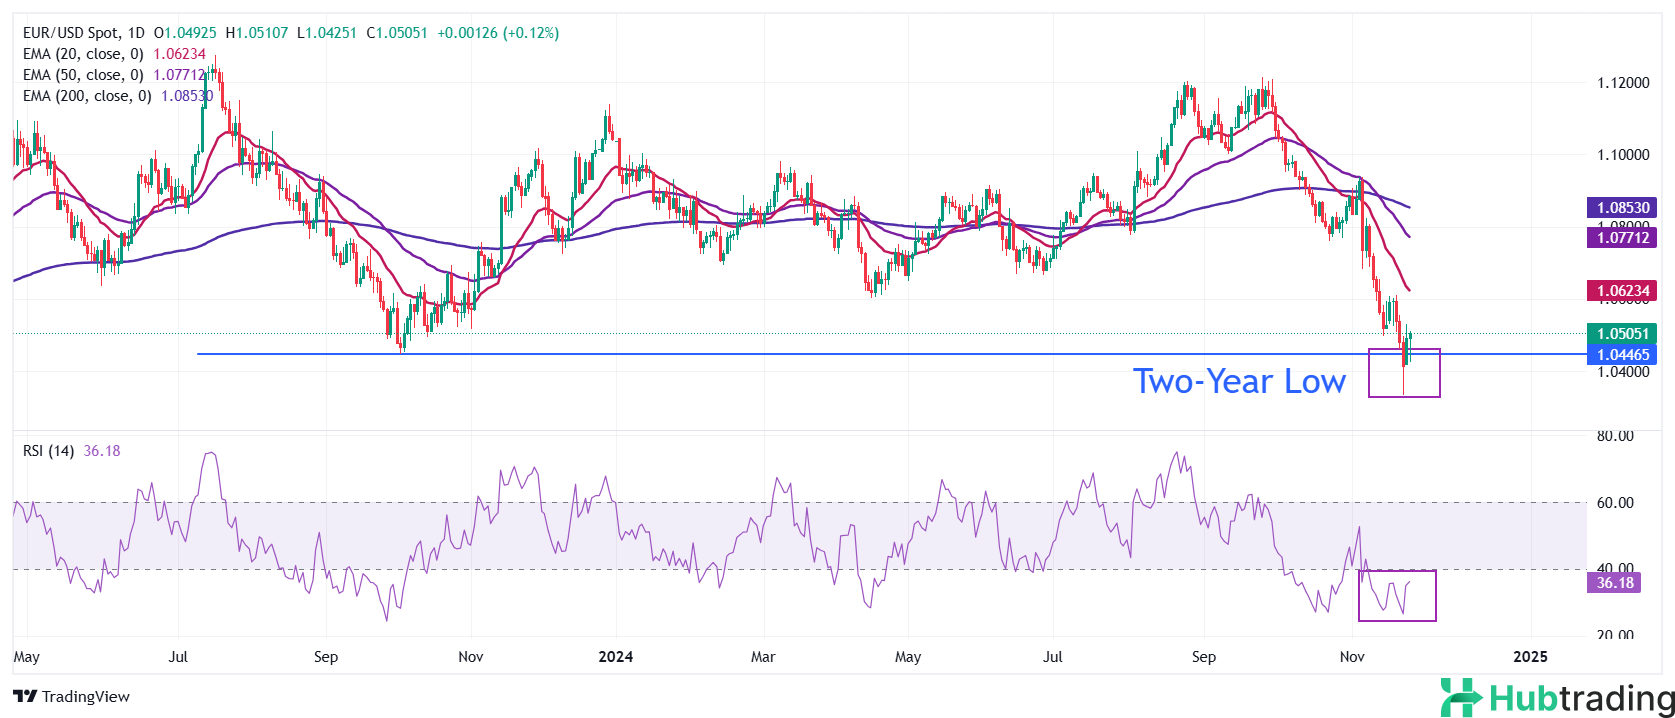Viewport: 1675px width, 718px height.
Task: Click the purple 36.18 RSI value label
Action: 1614,583
